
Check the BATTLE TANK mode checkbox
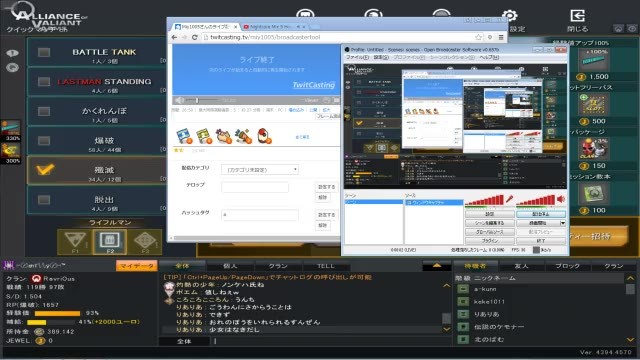(44, 52)
